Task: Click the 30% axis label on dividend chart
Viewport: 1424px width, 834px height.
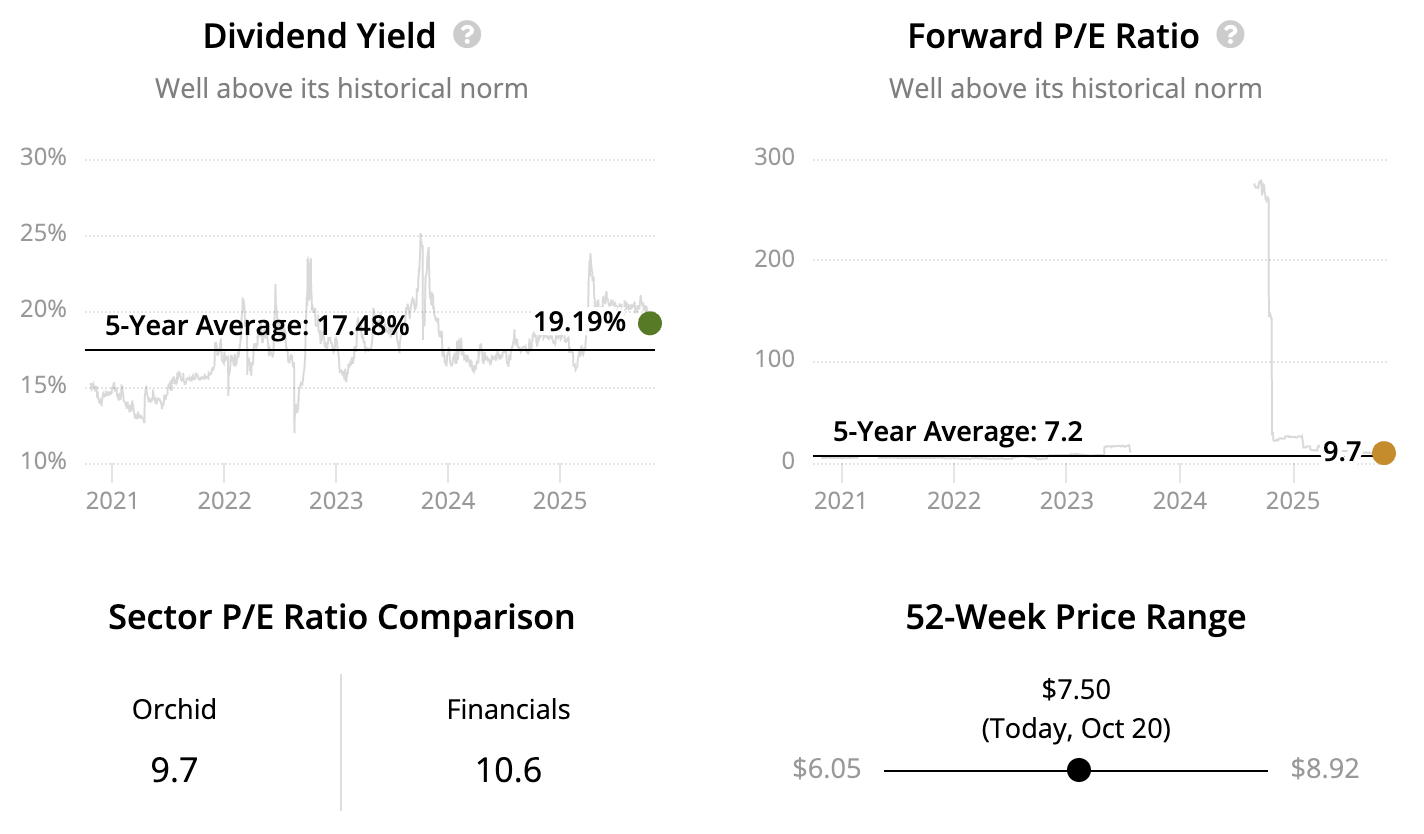Action: pos(43,158)
